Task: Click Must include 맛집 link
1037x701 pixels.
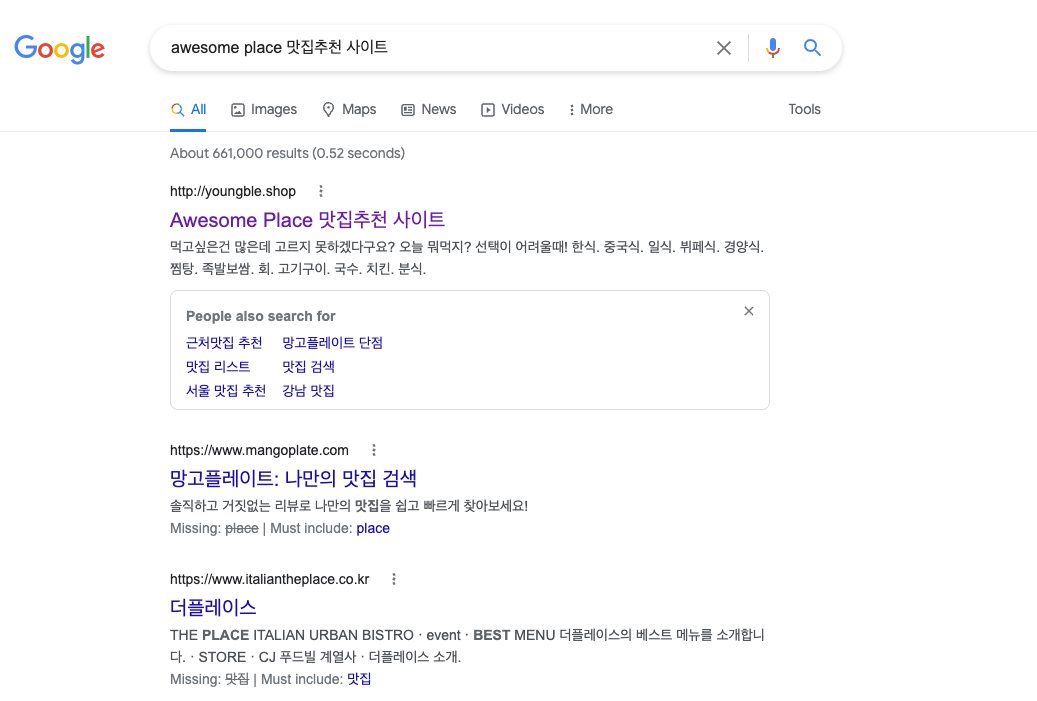Action: pos(359,679)
